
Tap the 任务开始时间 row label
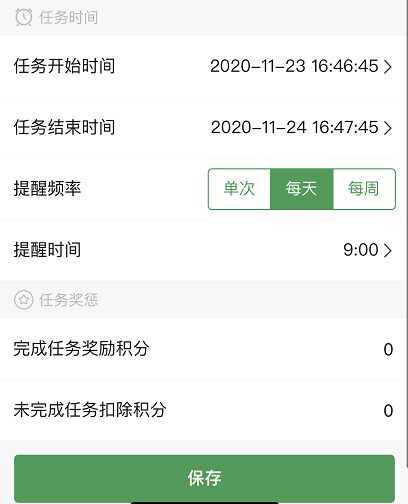pyautogui.click(x=64, y=66)
